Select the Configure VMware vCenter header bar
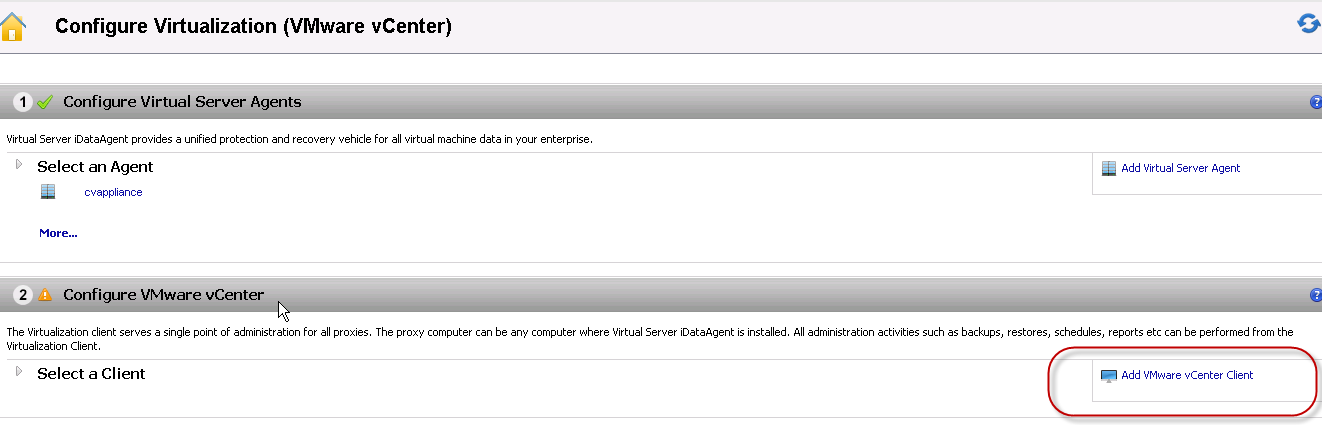1322x431 pixels. [x=661, y=295]
